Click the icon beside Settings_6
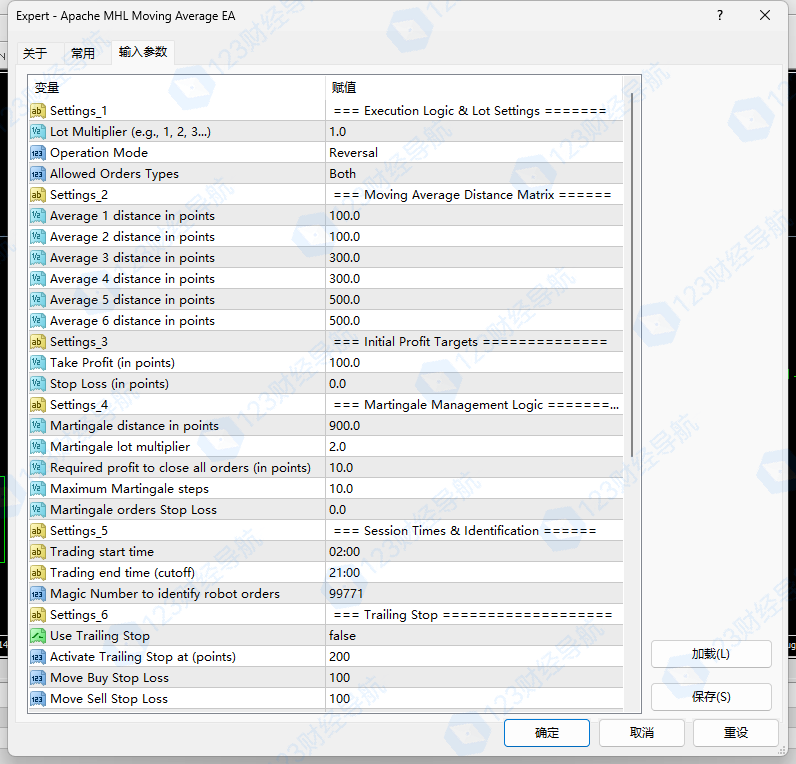The height and width of the screenshot is (764, 796). click(x=38, y=615)
